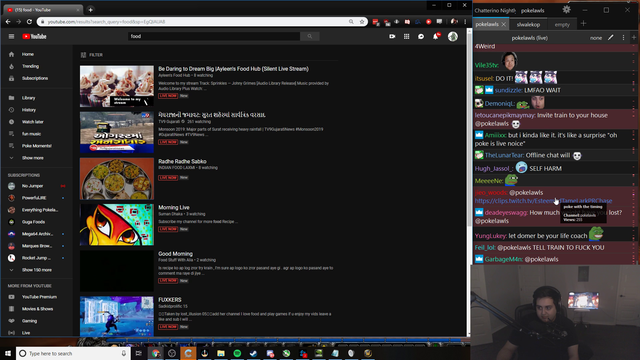Select the food YouTube browser tab
640x360 pixels.
tap(43, 9)
